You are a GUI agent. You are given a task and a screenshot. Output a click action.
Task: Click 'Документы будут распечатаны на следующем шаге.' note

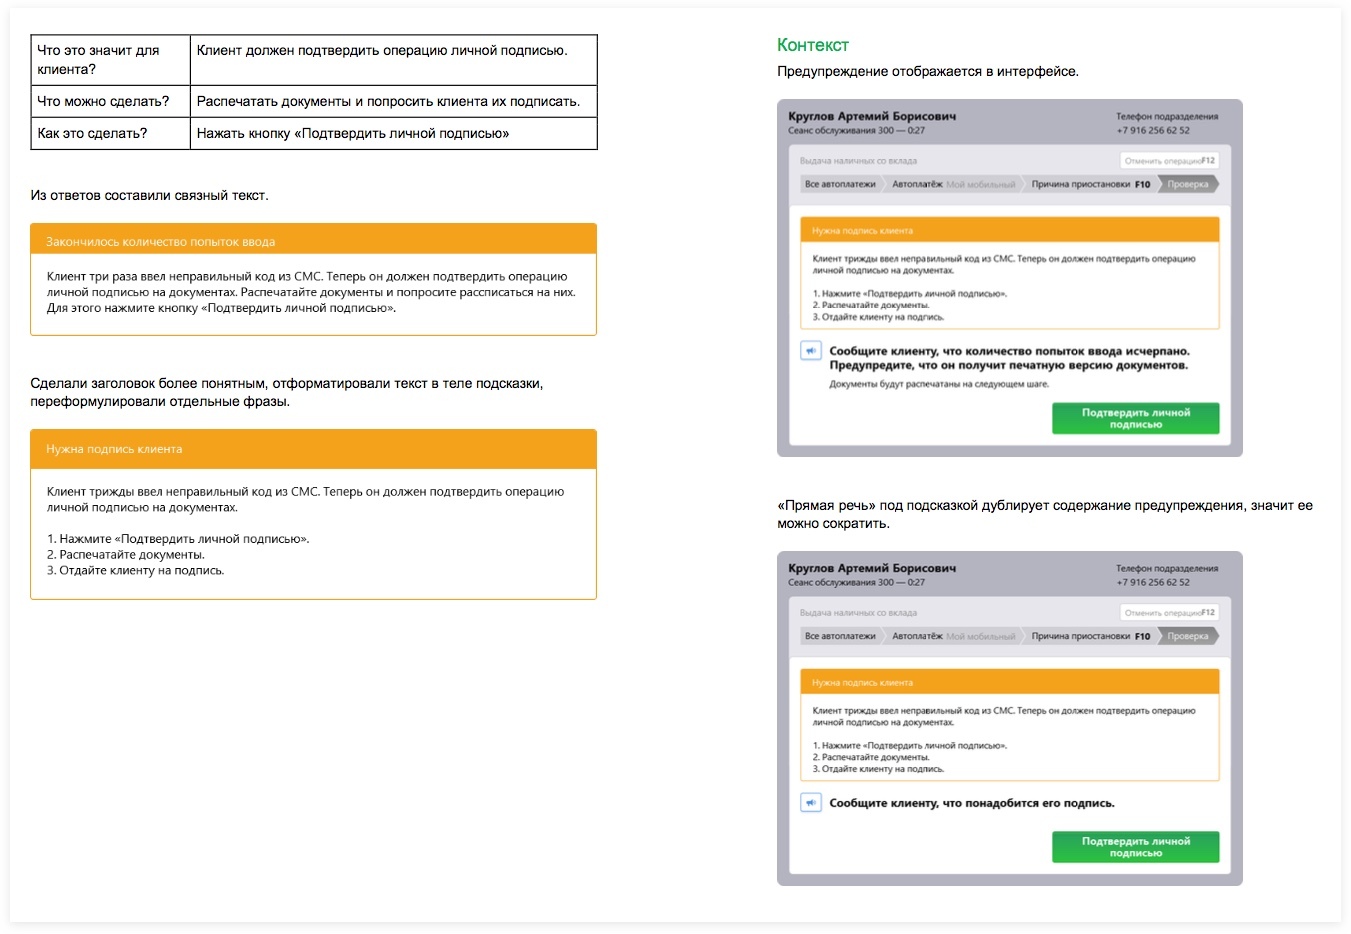tap(939, 384)
